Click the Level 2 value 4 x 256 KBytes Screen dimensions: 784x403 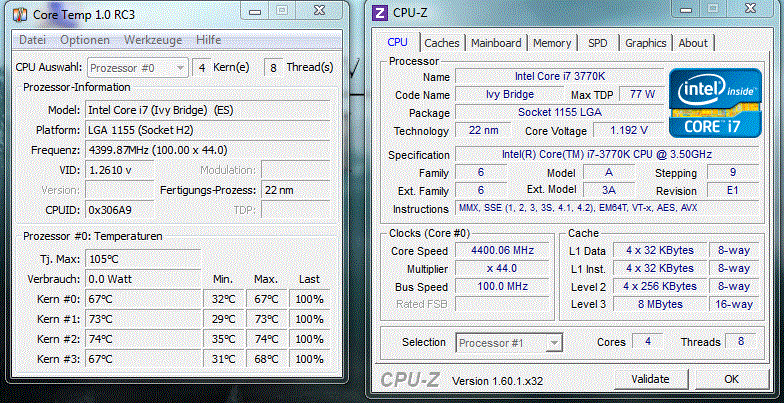660,286
